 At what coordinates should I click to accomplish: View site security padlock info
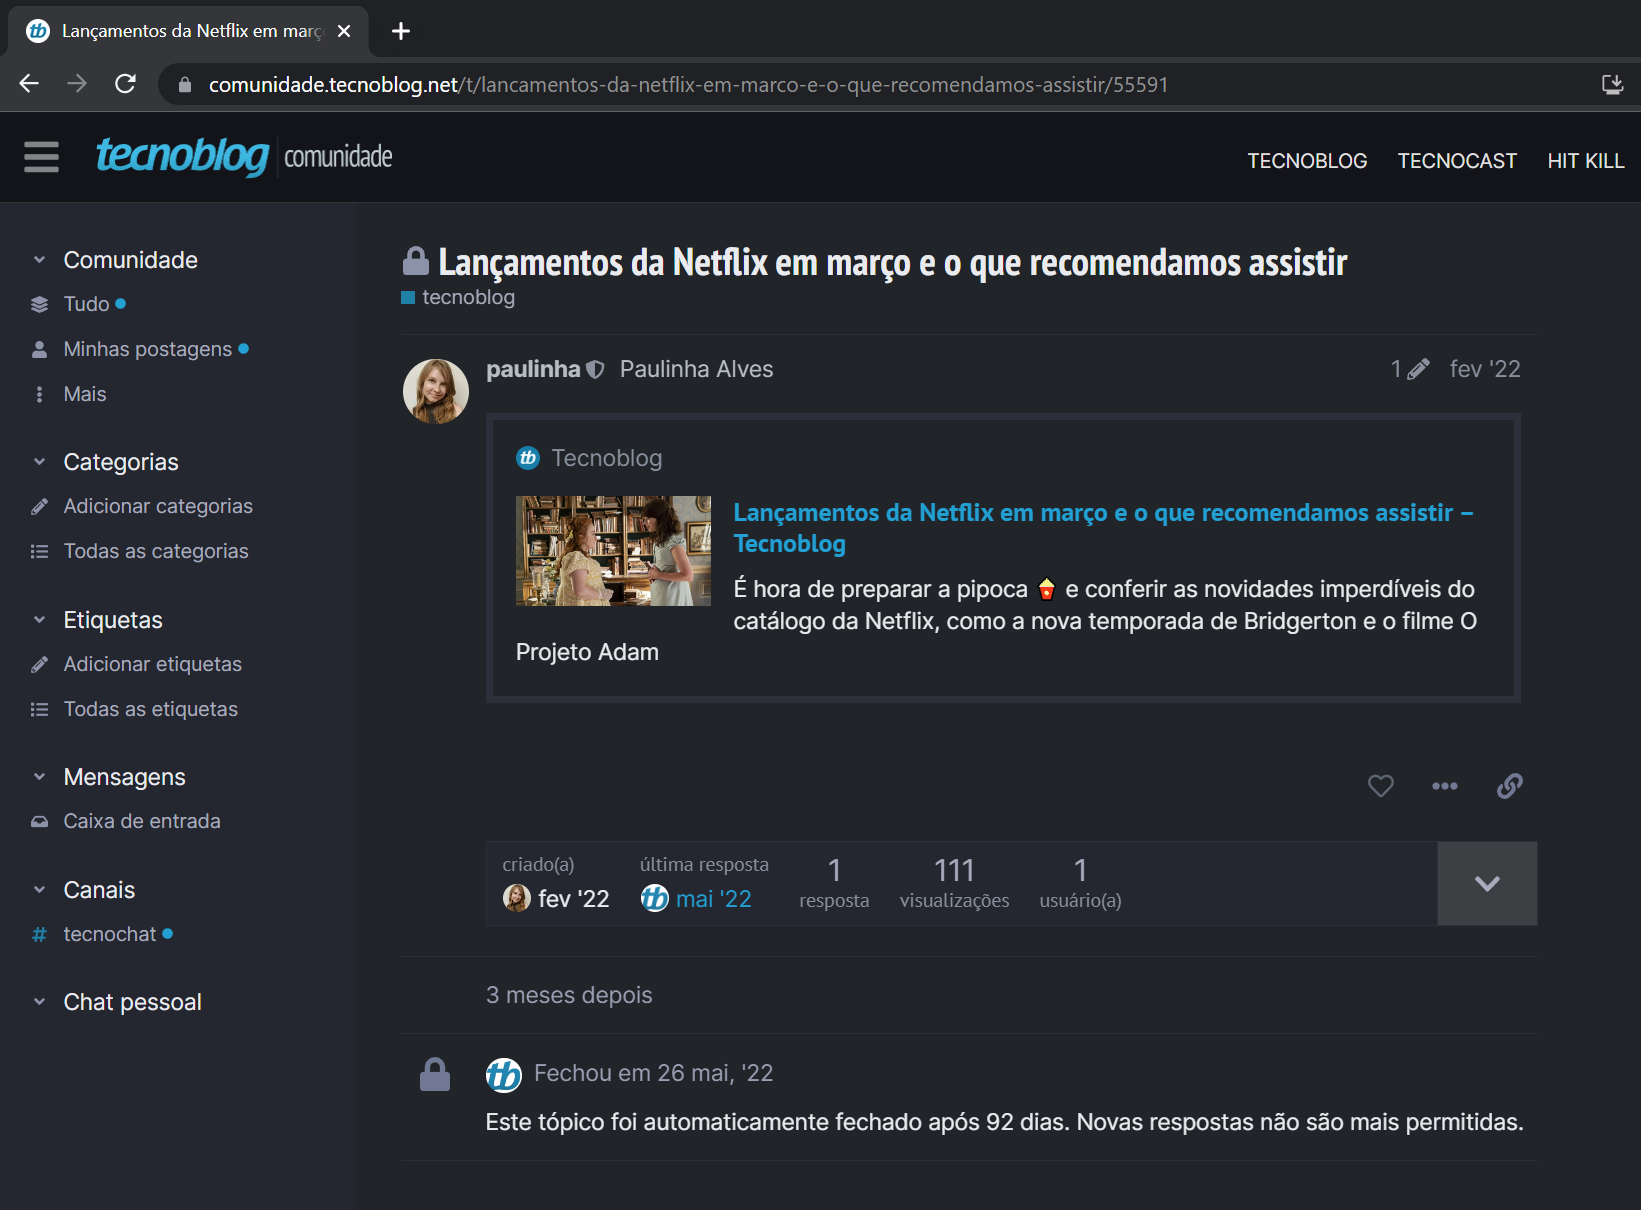(x=185, y=85)
